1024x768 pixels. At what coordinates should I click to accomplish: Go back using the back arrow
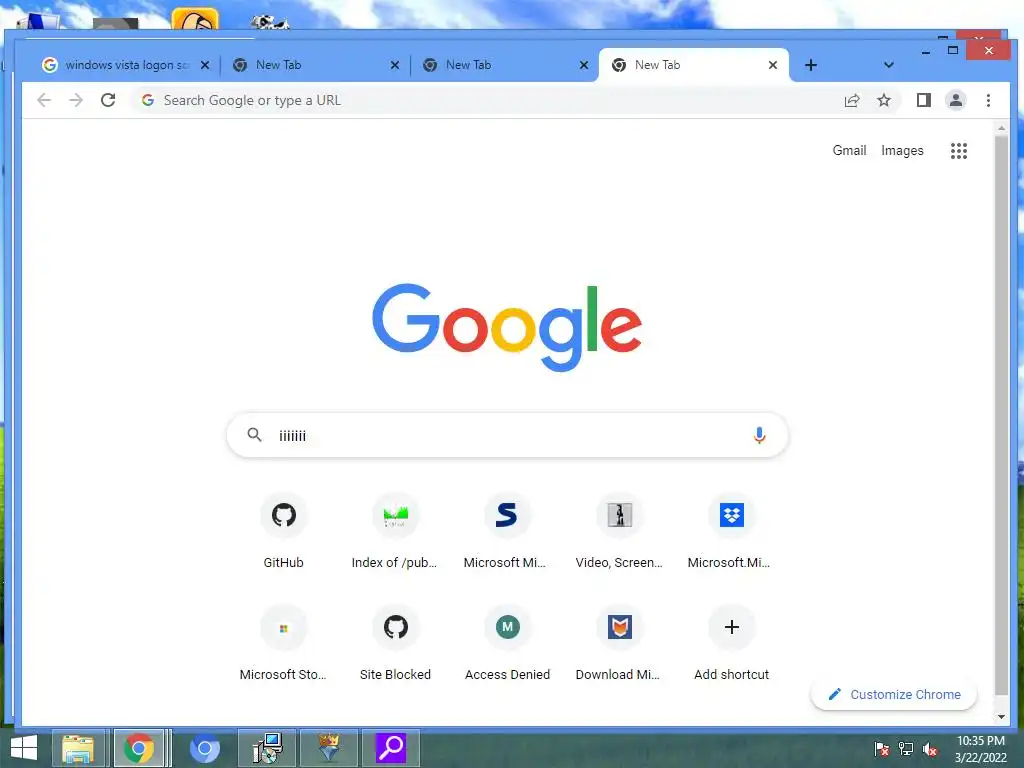[44, 100]
